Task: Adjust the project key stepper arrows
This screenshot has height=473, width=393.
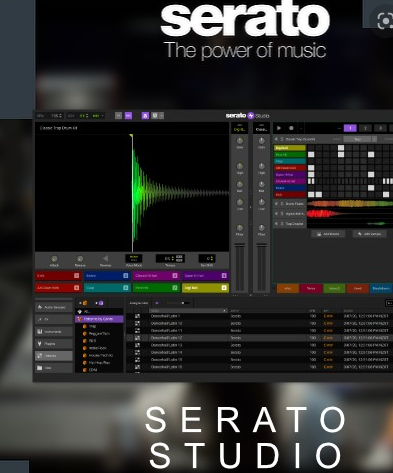Action: 87,116
